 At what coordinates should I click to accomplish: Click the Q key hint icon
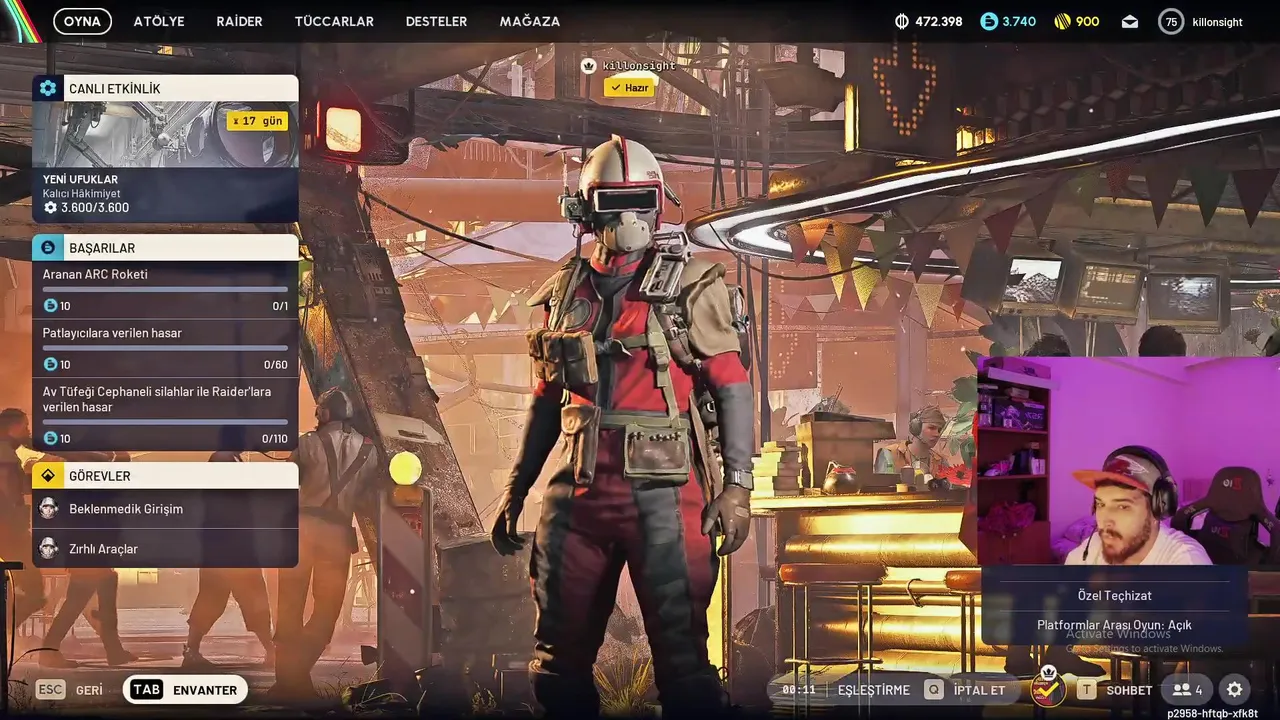point(933,690)
